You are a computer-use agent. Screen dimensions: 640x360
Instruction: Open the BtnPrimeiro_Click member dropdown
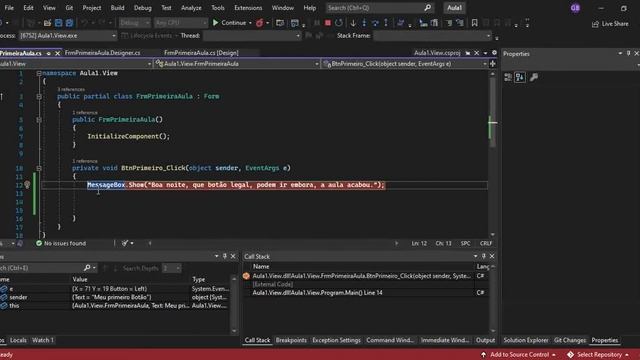coord(404,64)
